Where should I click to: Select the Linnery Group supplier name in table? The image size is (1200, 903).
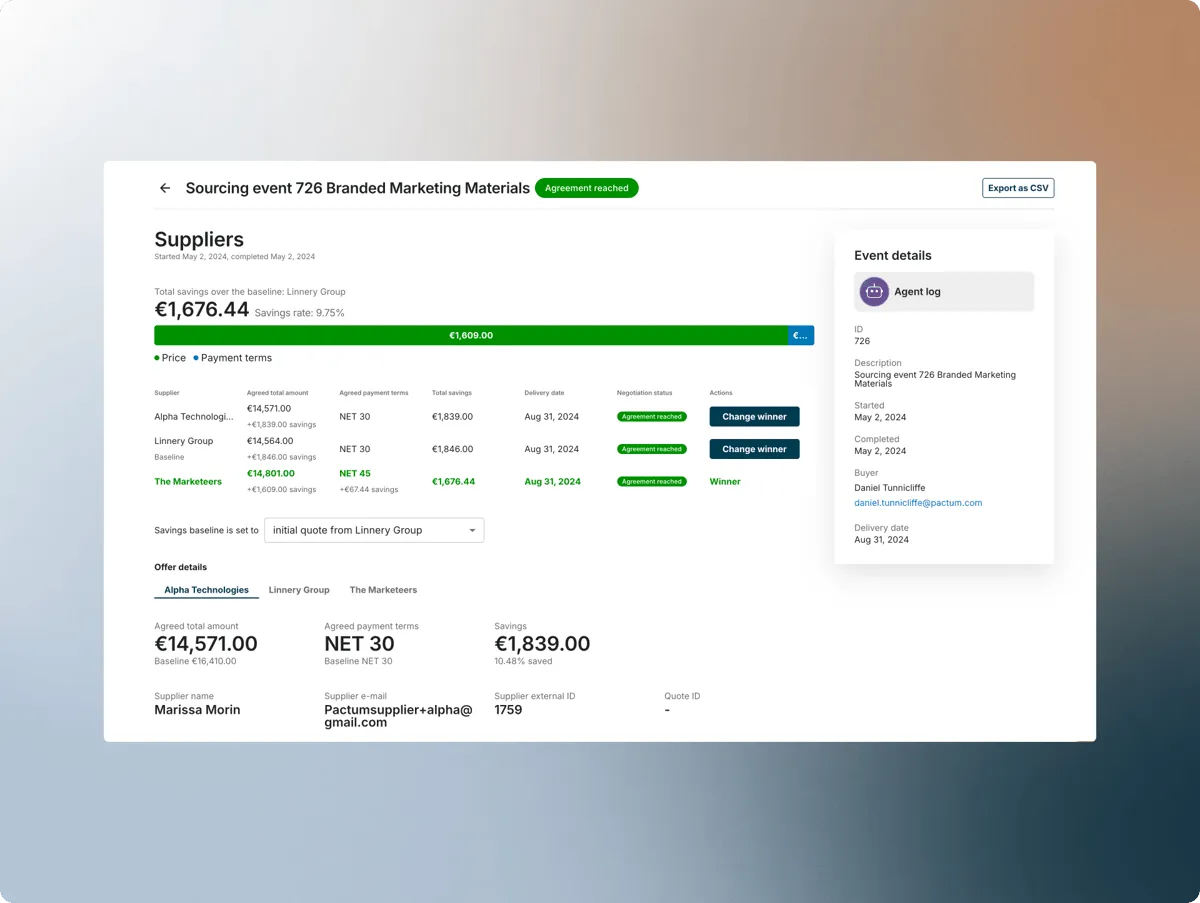coord(184,441)
